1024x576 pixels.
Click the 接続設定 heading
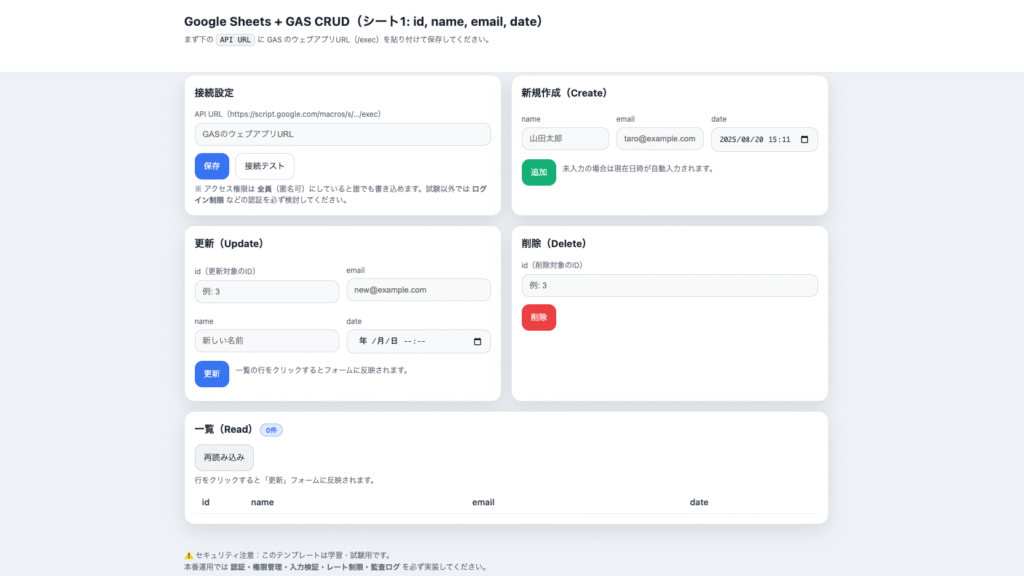[214, 93]
